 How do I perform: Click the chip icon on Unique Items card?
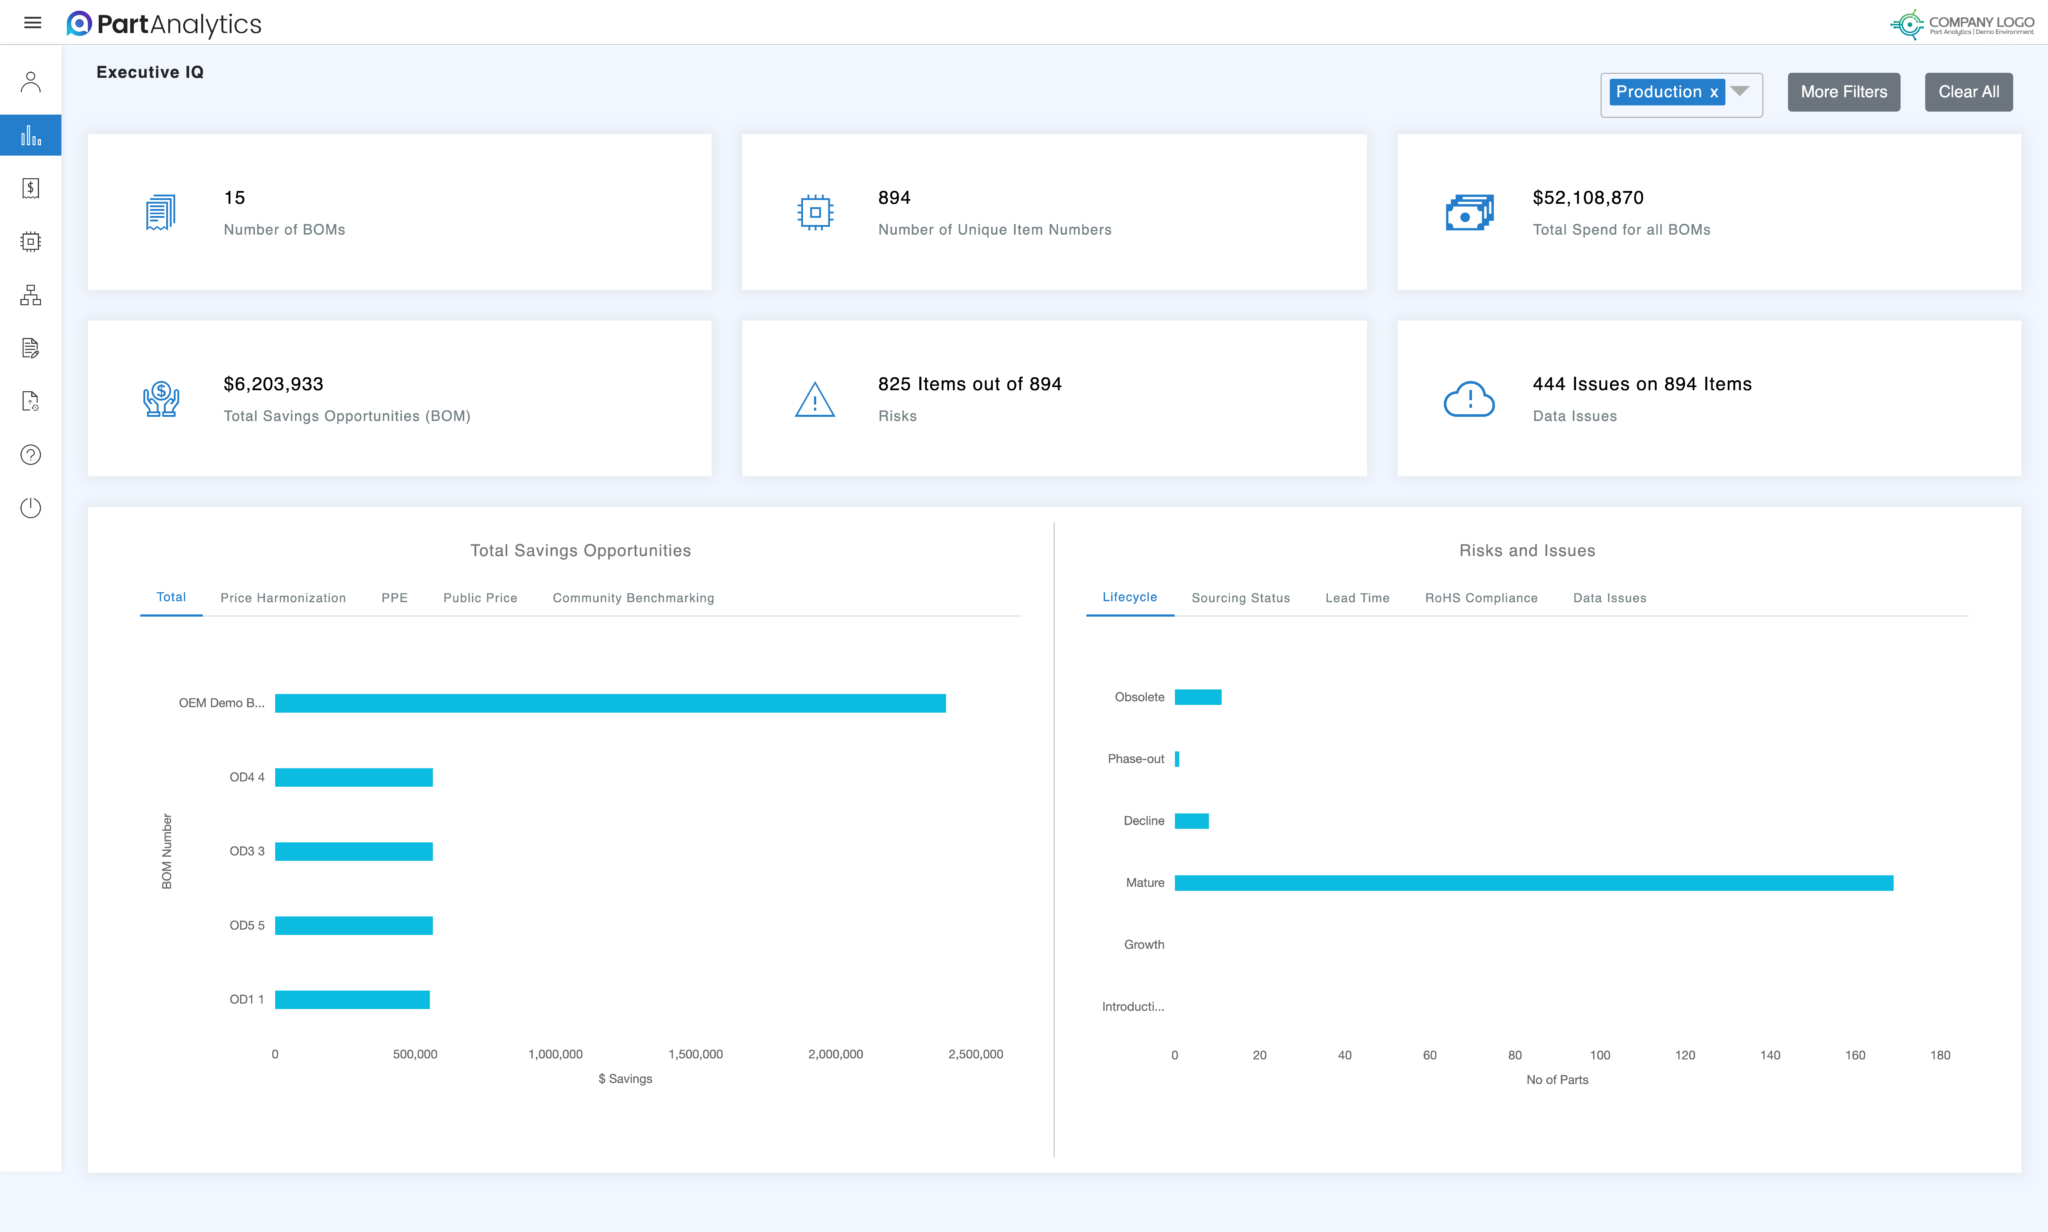point(815,212)
